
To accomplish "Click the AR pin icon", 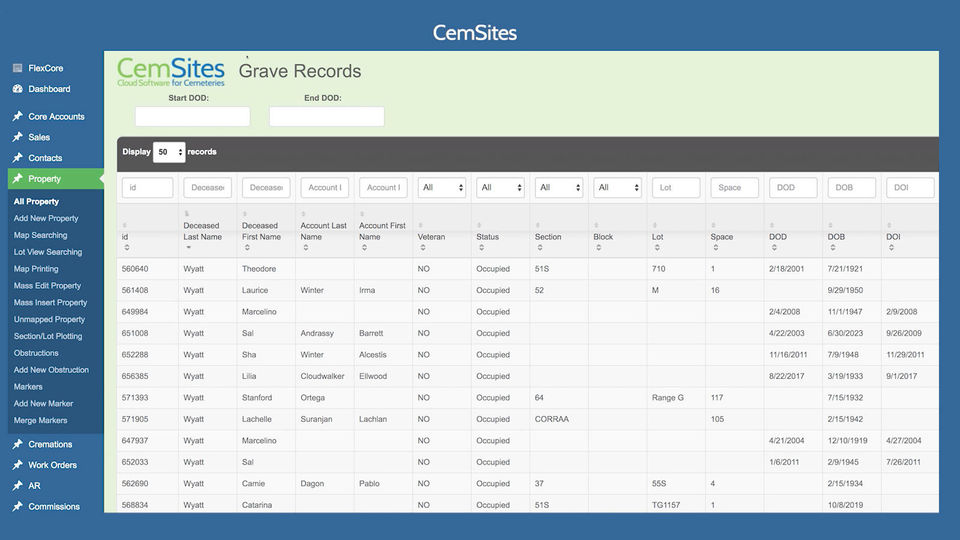I will pos(17,486).
